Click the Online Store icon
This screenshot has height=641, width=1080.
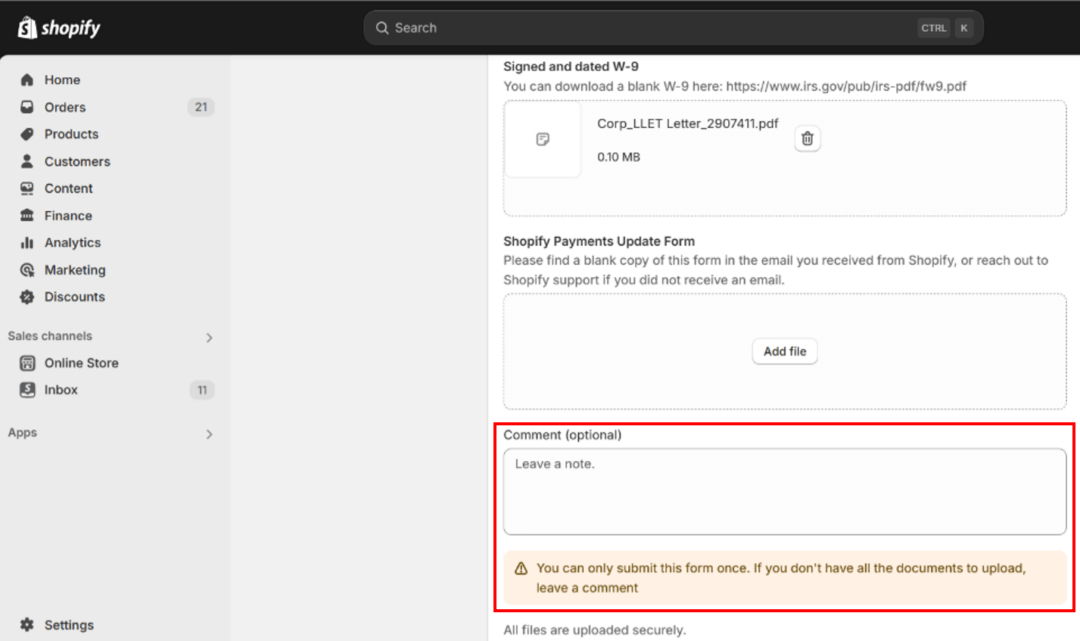click(x=27, y=363)
